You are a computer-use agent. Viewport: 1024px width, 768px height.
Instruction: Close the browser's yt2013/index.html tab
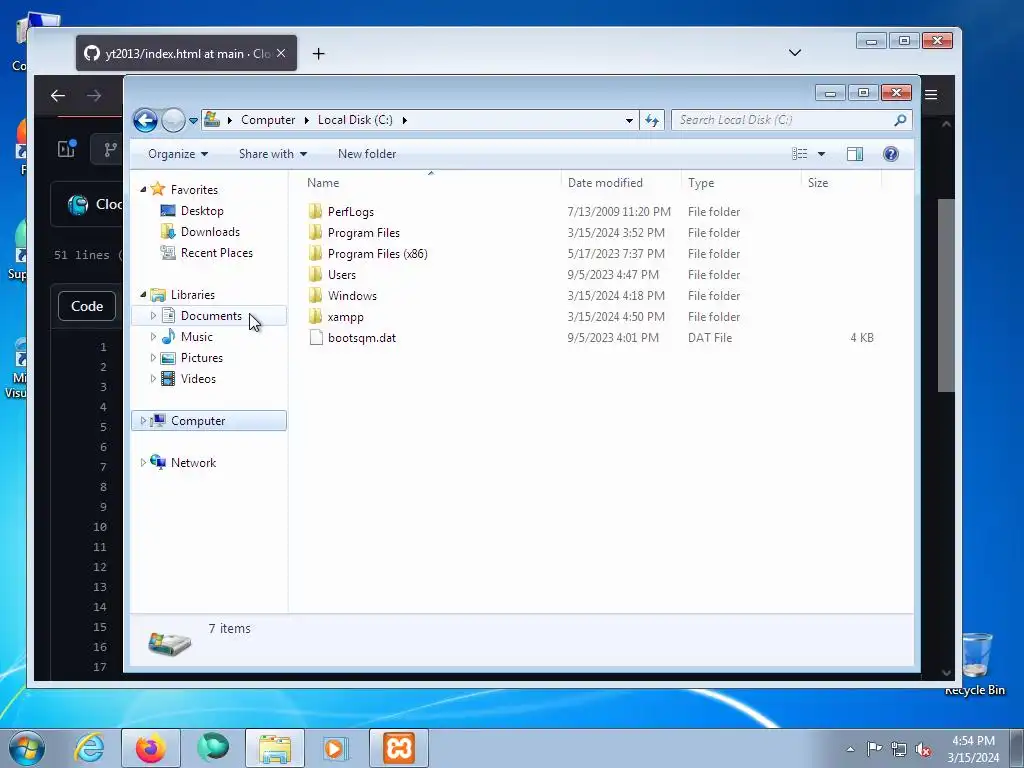point(281,54)
